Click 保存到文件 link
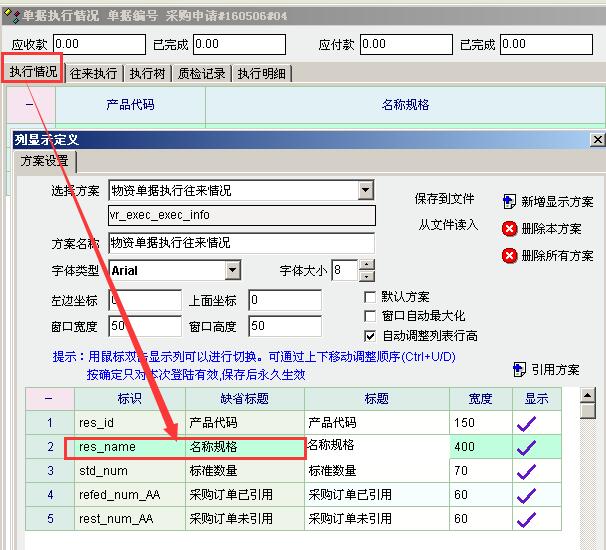606x550 pixels. 446,199
